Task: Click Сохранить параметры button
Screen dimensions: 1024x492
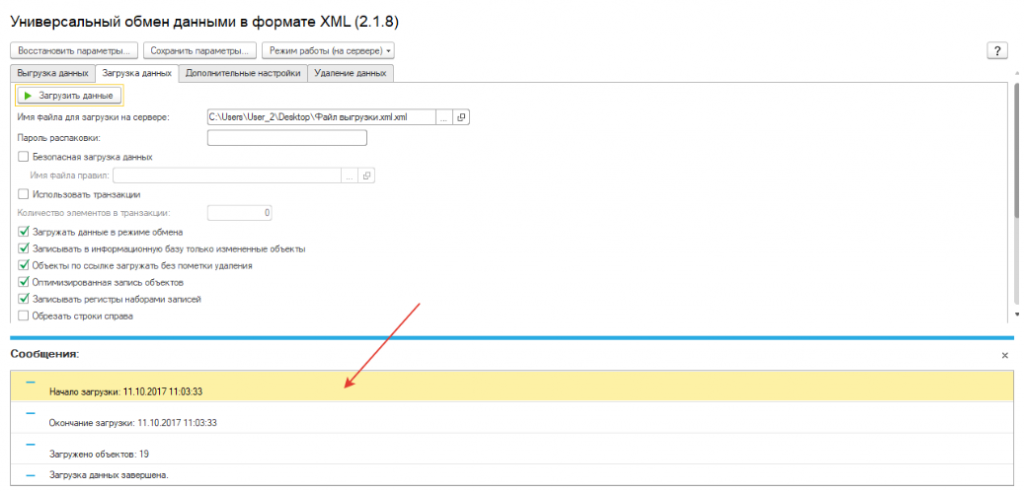Action: [199, 50]
